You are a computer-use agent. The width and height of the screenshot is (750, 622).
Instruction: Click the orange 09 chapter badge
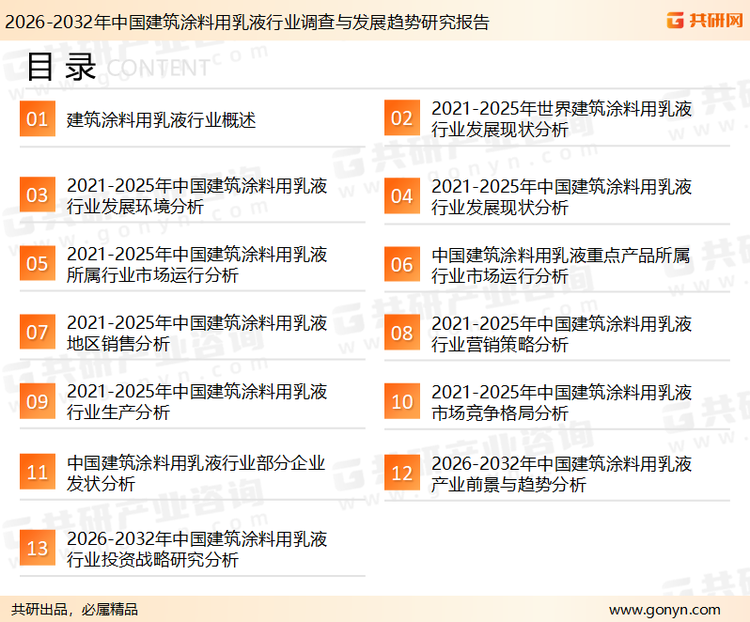(37, 401)
